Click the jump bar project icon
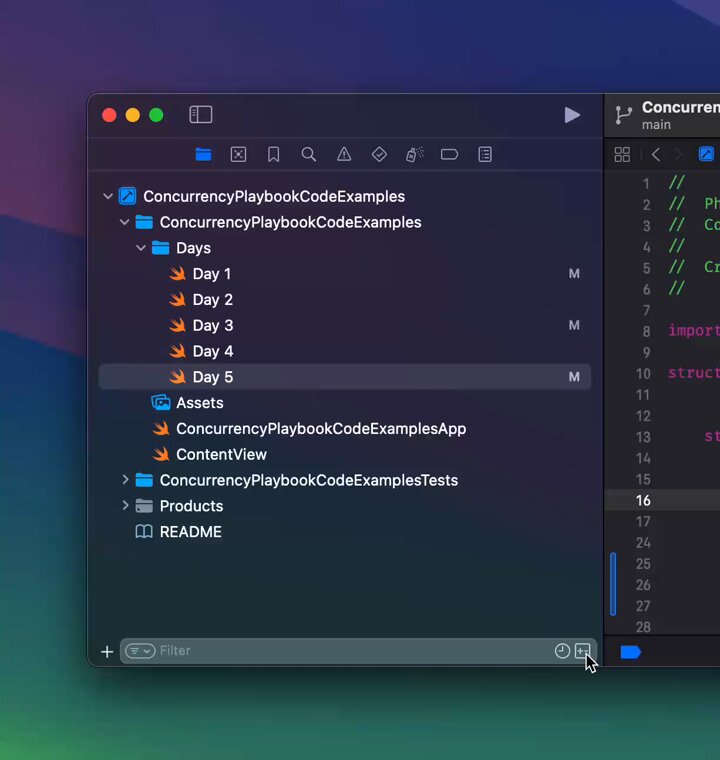This screenshot has height=760, width=720. point(706,154)
